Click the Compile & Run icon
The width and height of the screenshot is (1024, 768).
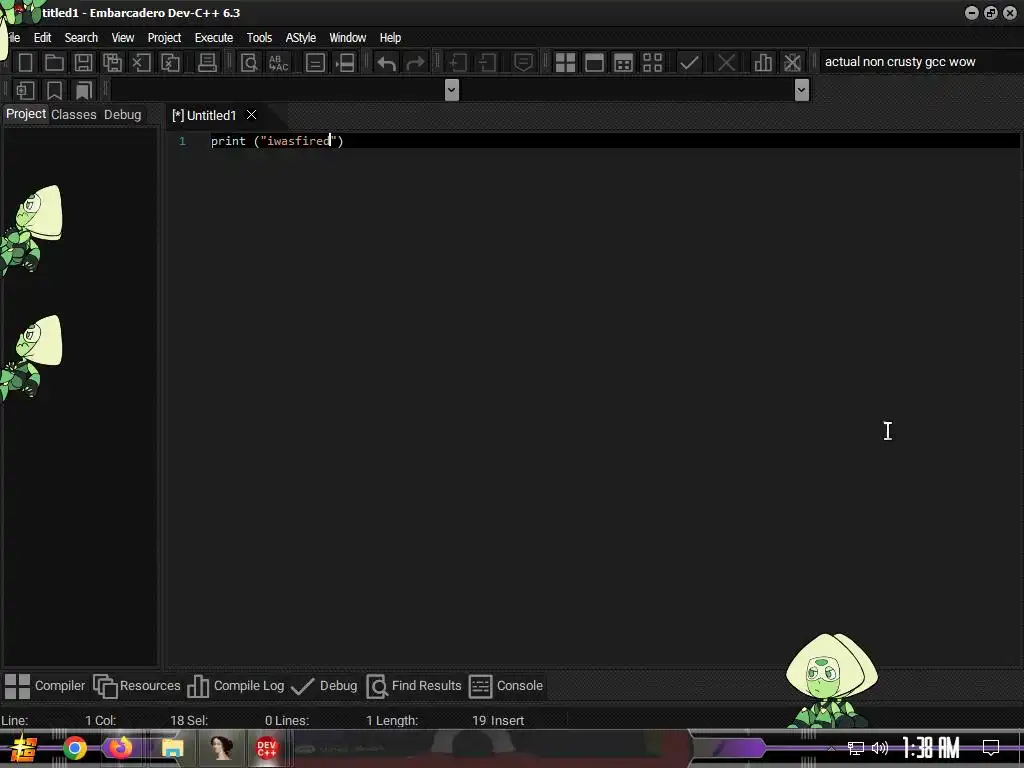click(x=623, y=63)
